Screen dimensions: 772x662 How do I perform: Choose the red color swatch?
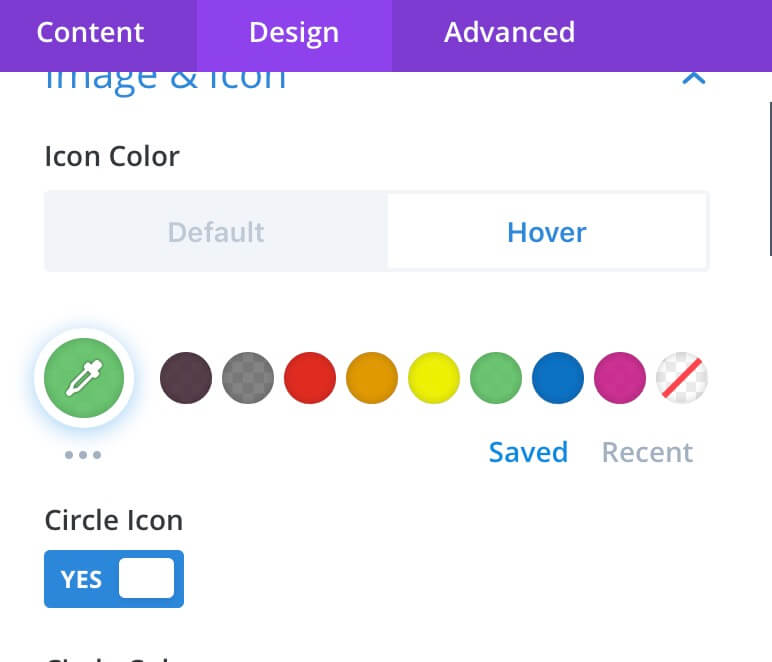point(310,378)
